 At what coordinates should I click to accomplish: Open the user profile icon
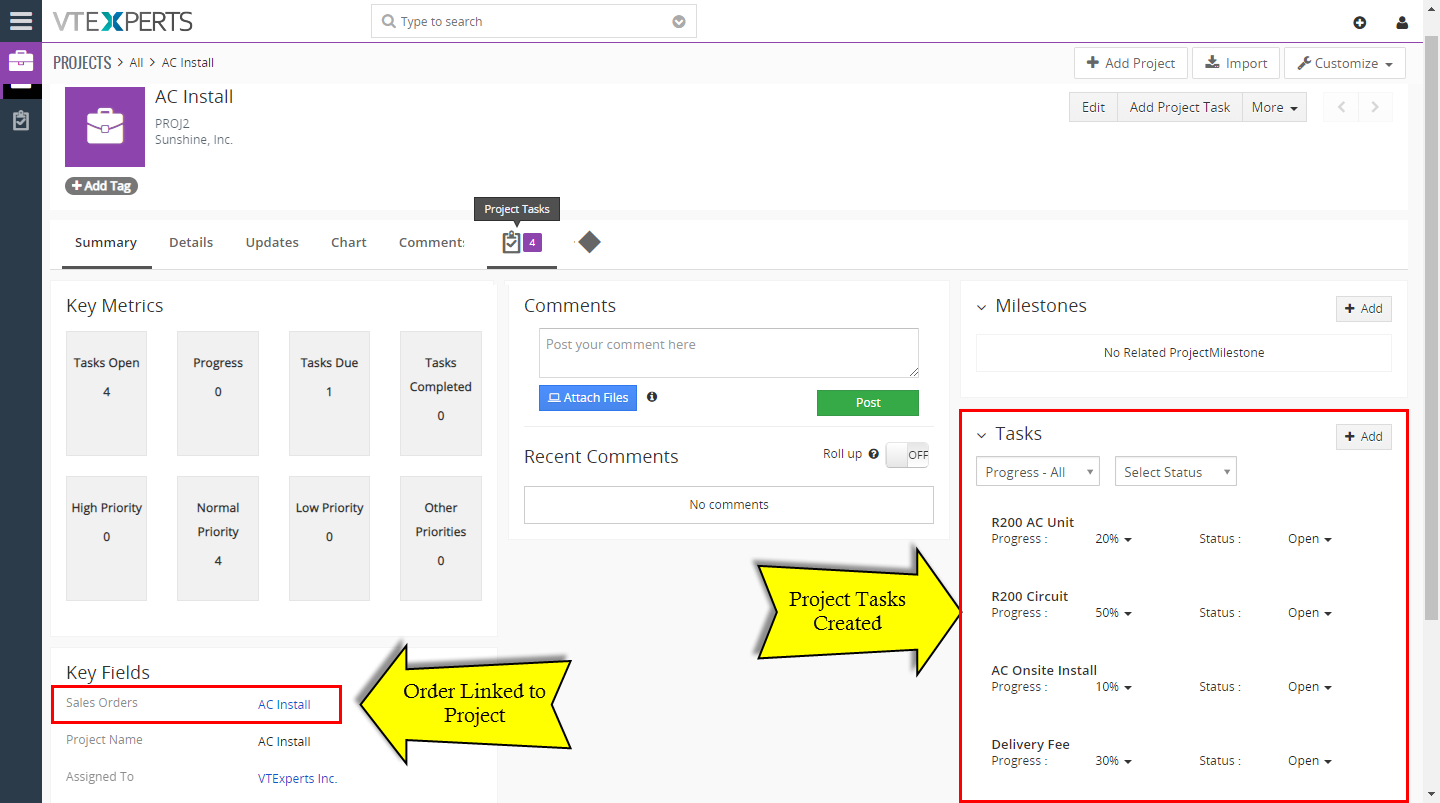(x=1402, y=22)
